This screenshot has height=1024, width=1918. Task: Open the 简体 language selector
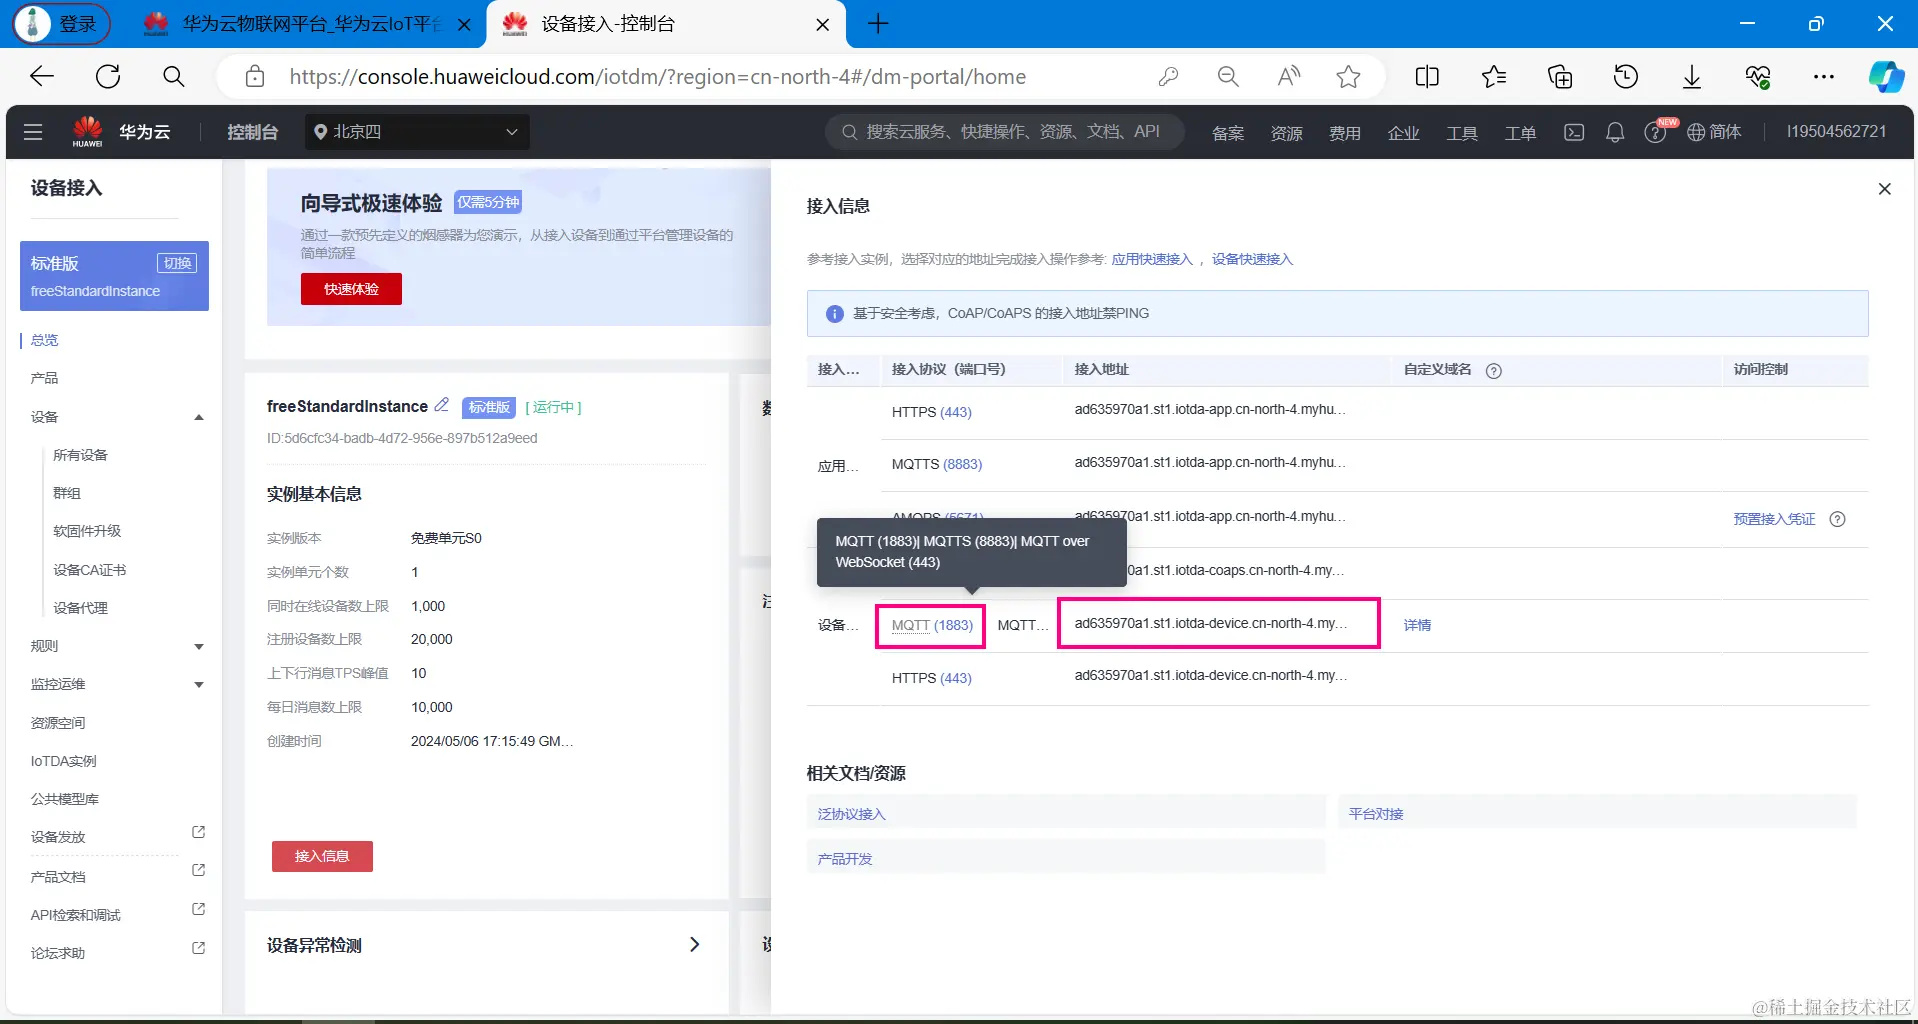click(1714, 132)
